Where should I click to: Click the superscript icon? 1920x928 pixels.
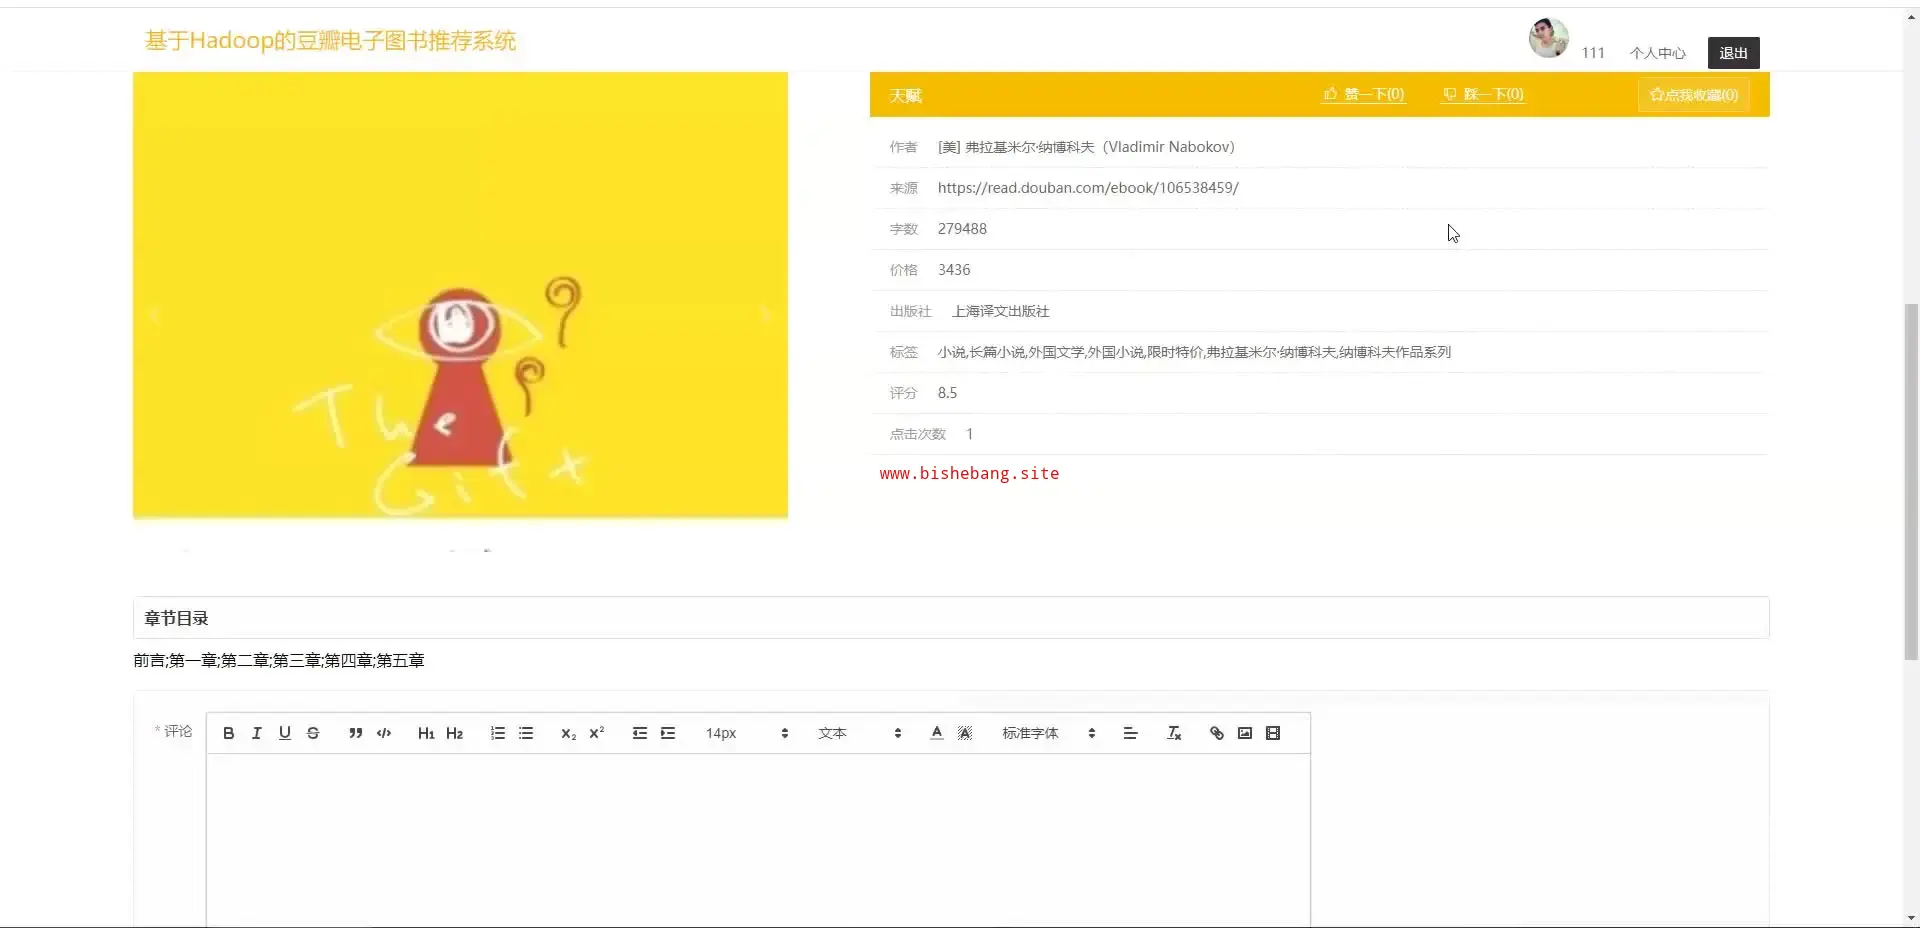(597, 733)
